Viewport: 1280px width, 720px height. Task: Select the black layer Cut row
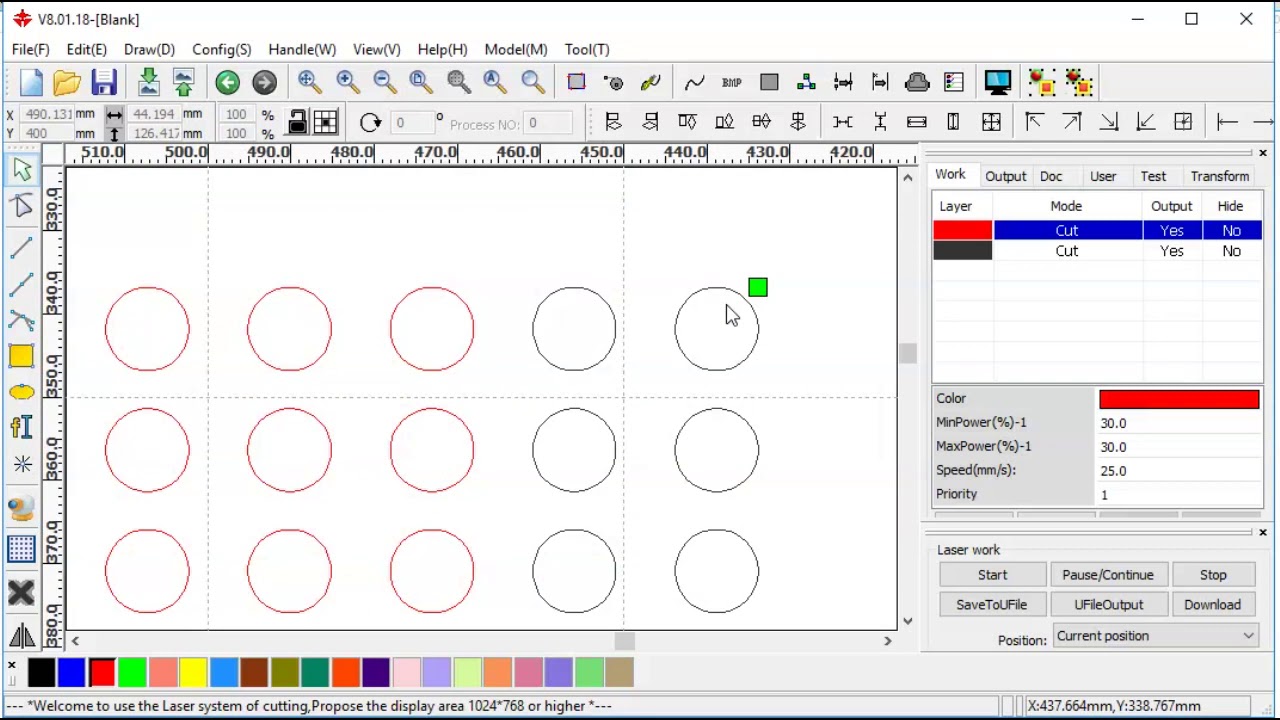point(1067,251)
